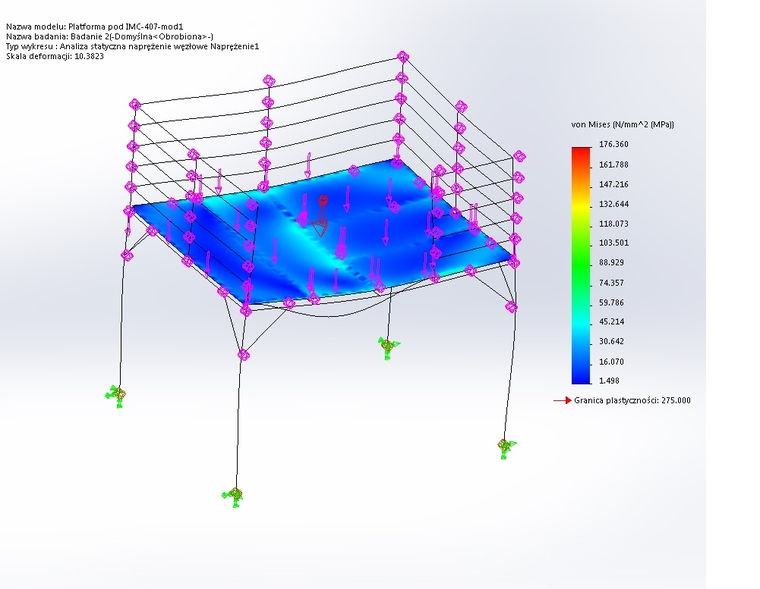Click the legend value 118.073

pyautogui.click(x=614, y=224)
